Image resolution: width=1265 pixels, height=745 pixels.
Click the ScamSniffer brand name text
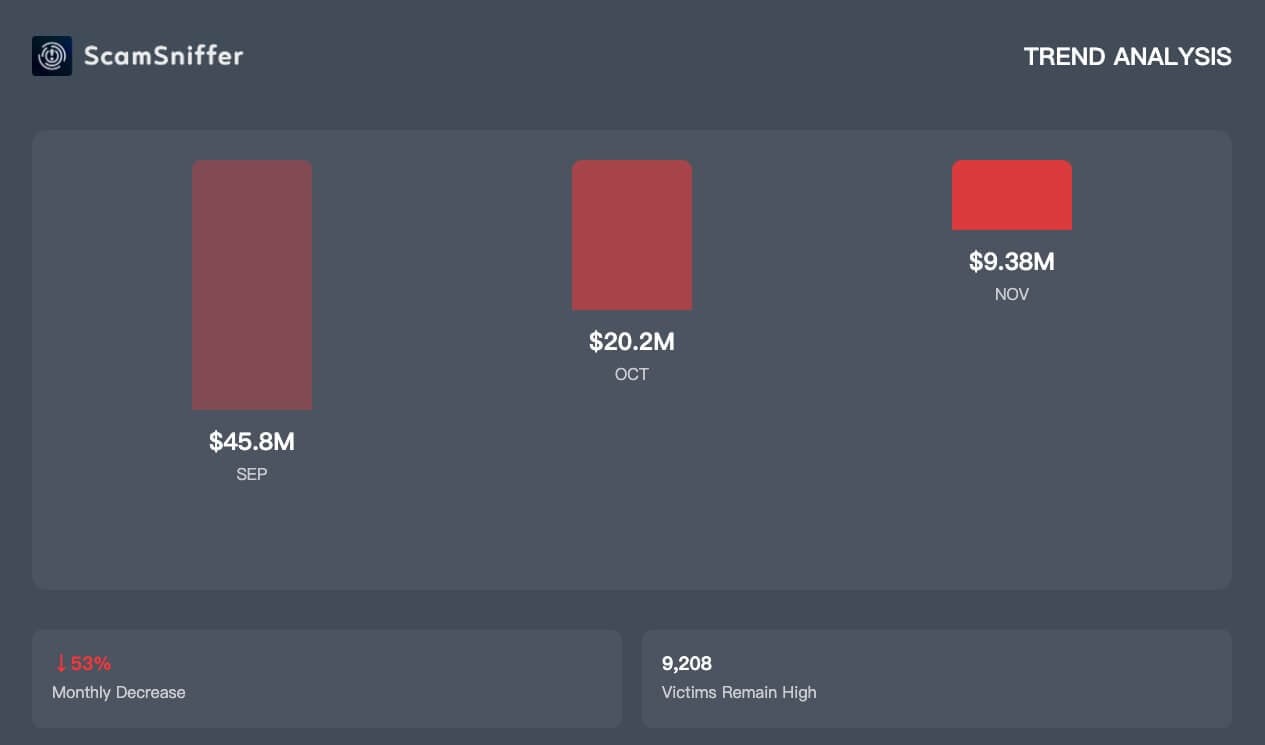(163, 56)
